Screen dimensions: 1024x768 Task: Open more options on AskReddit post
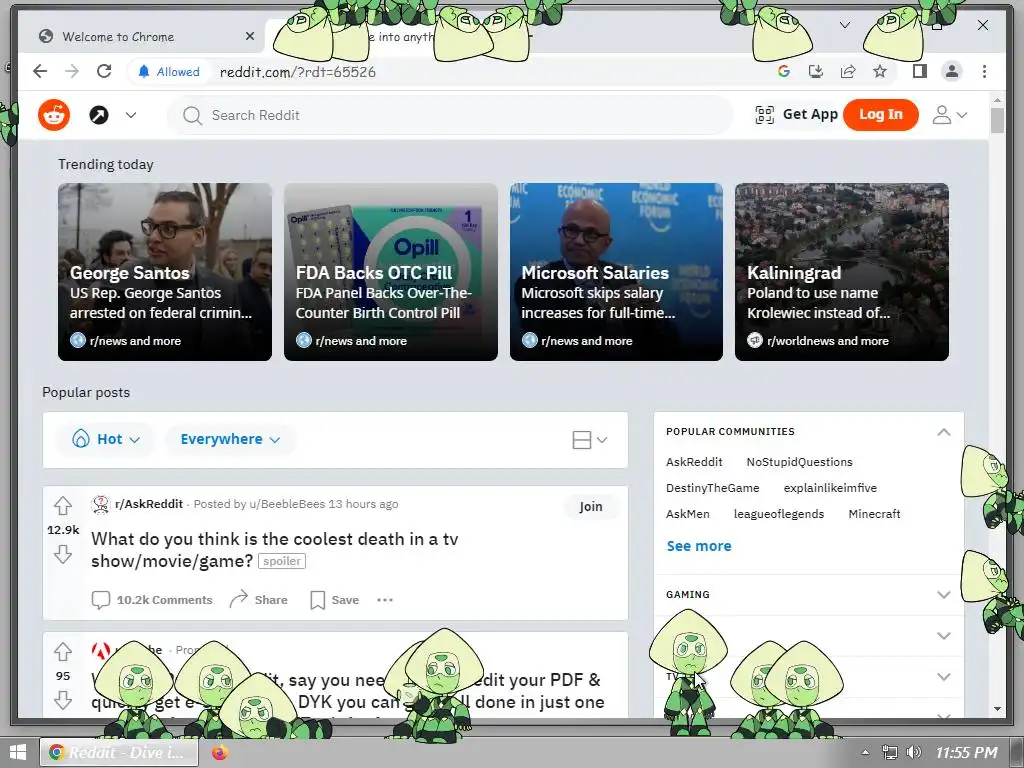385,600
